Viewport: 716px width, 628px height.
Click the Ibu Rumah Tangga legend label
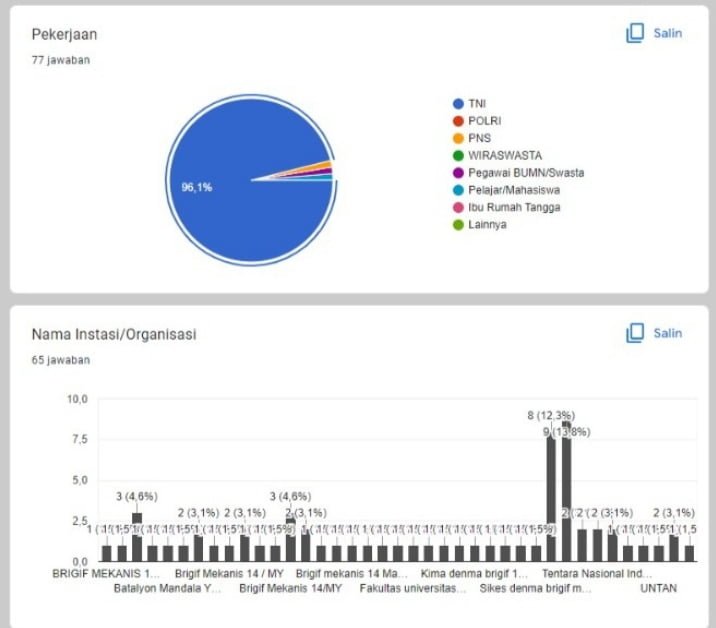coord(514,207)
